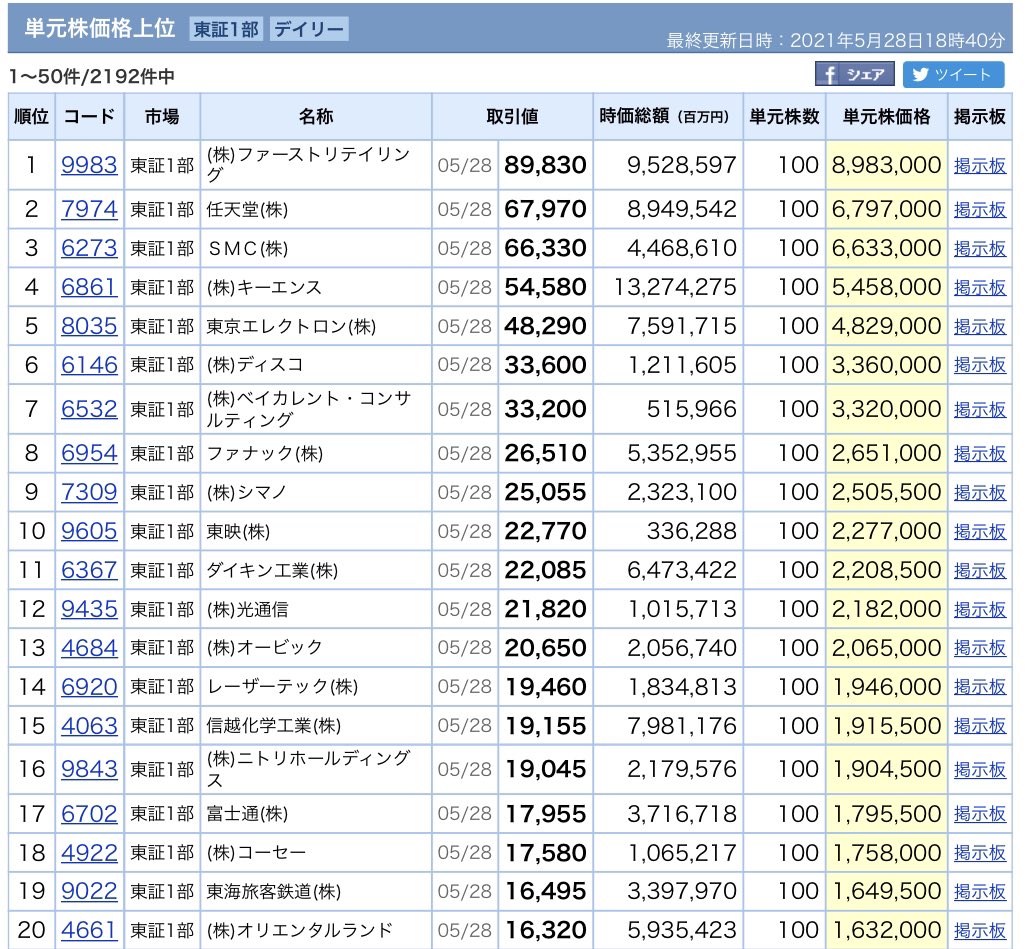Viewport: 1032px width, 949px height.
Task: Open stock code 9843 link
Action: 89,769
